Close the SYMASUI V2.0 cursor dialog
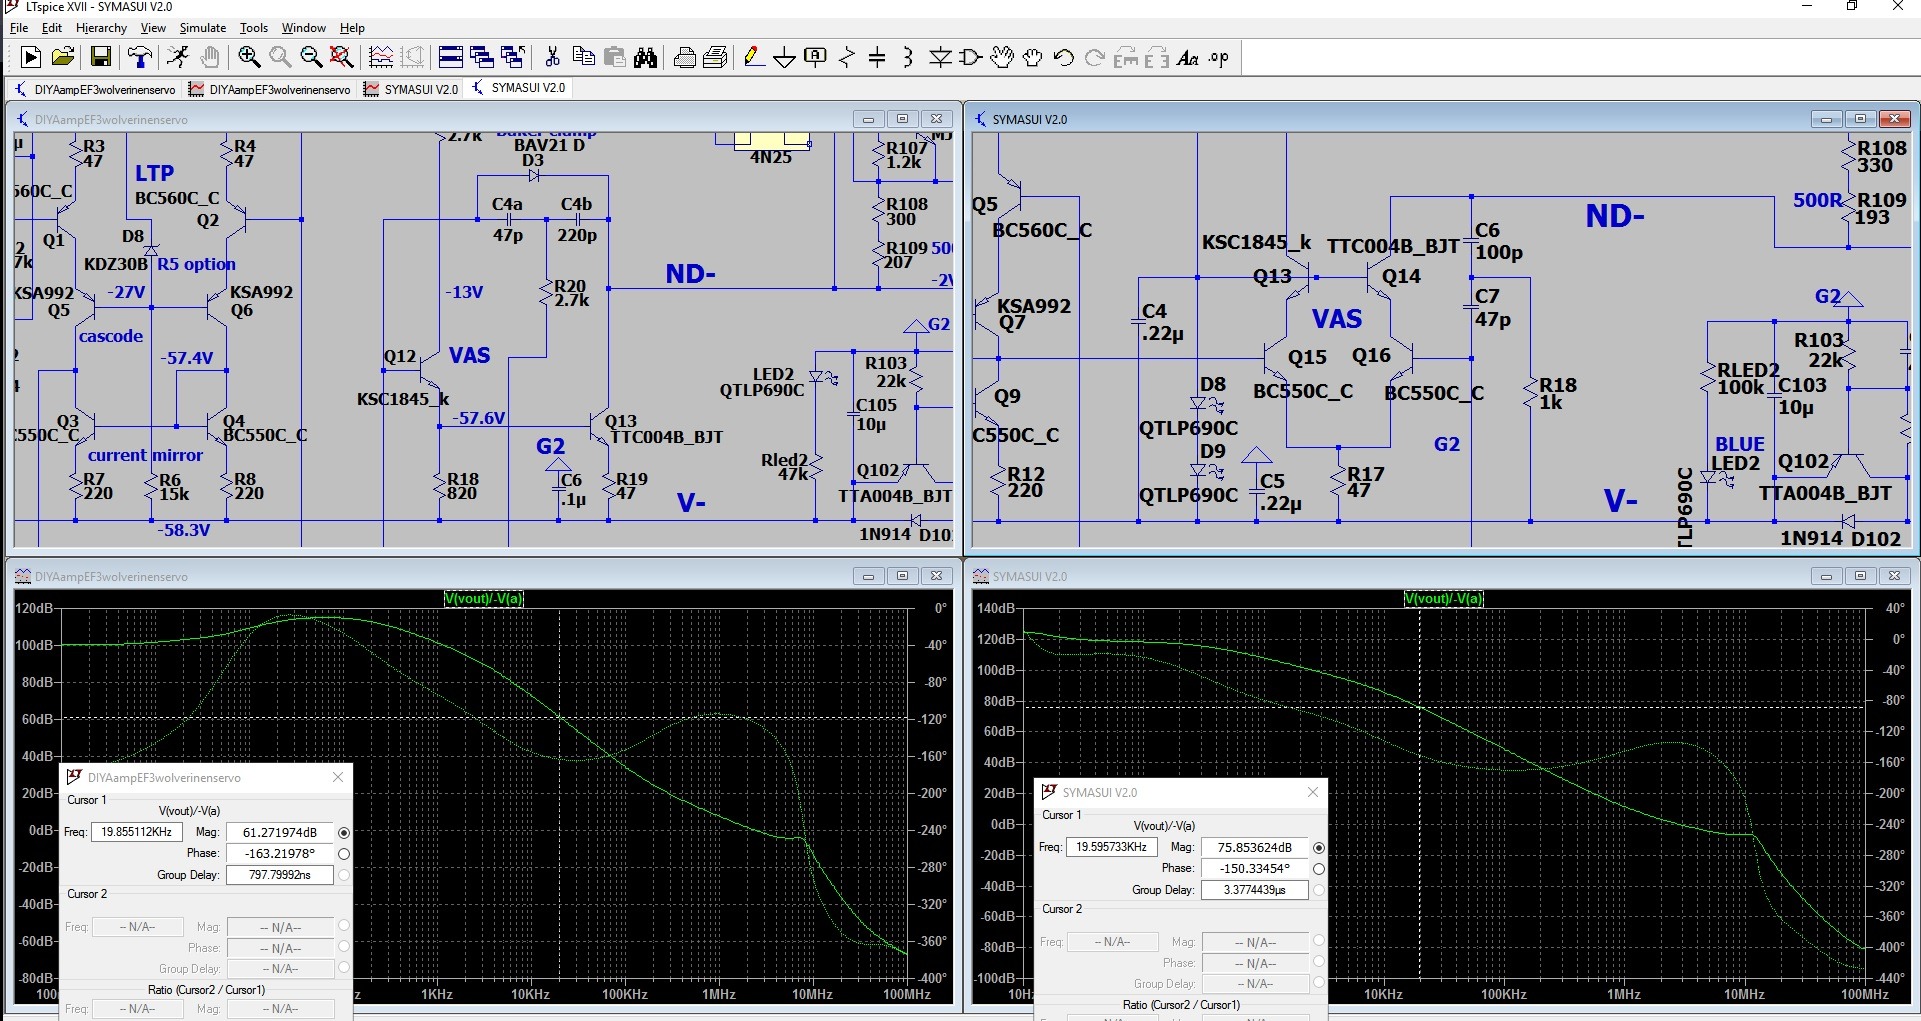 tap(1313, 792)
